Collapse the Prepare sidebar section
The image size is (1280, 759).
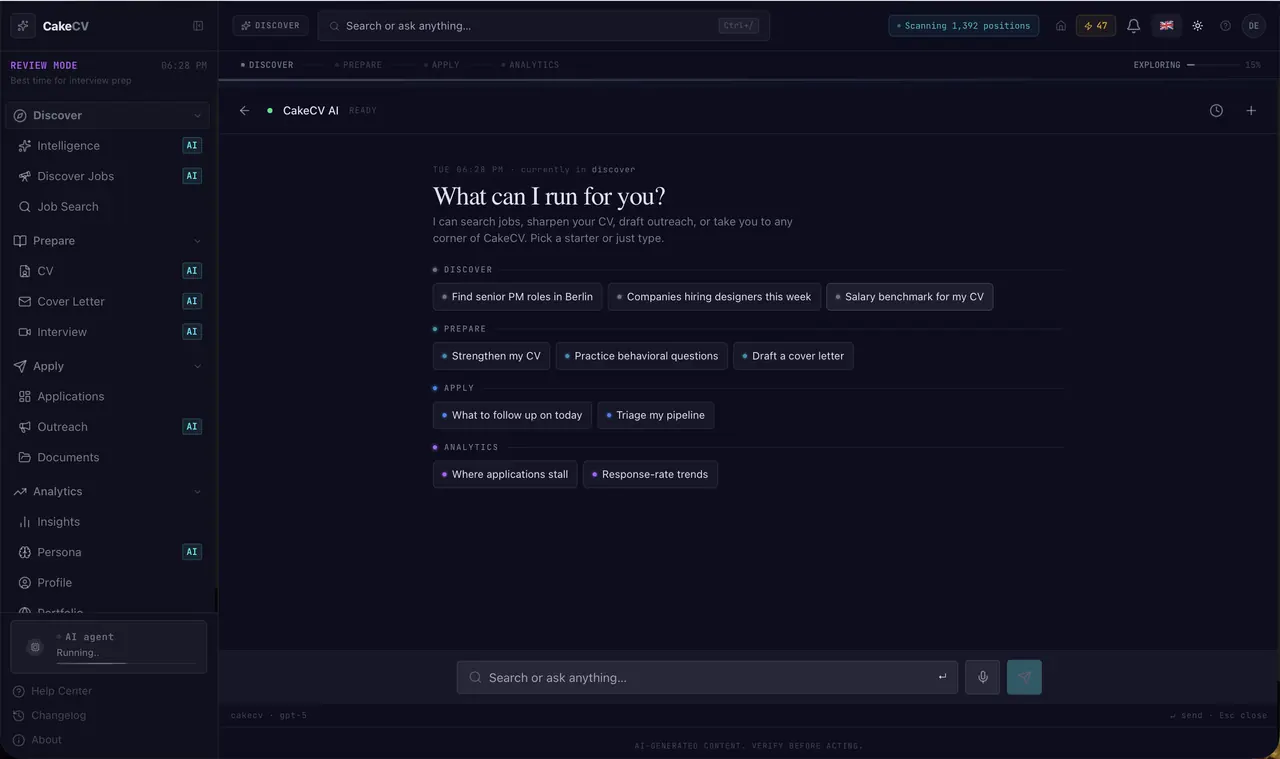pos(197,241)
